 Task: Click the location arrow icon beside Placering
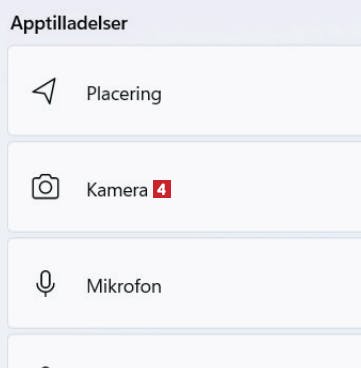point(44,91)
